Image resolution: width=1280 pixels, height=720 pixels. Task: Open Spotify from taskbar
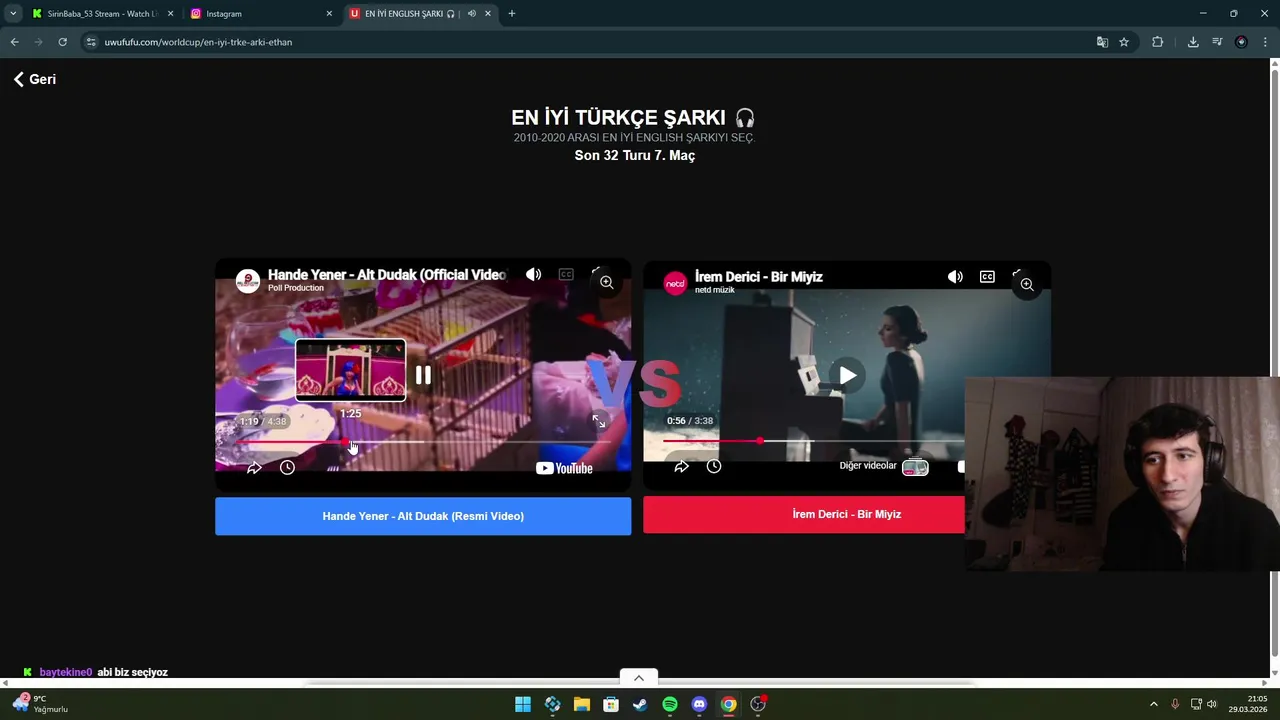[x=670, y=704]
